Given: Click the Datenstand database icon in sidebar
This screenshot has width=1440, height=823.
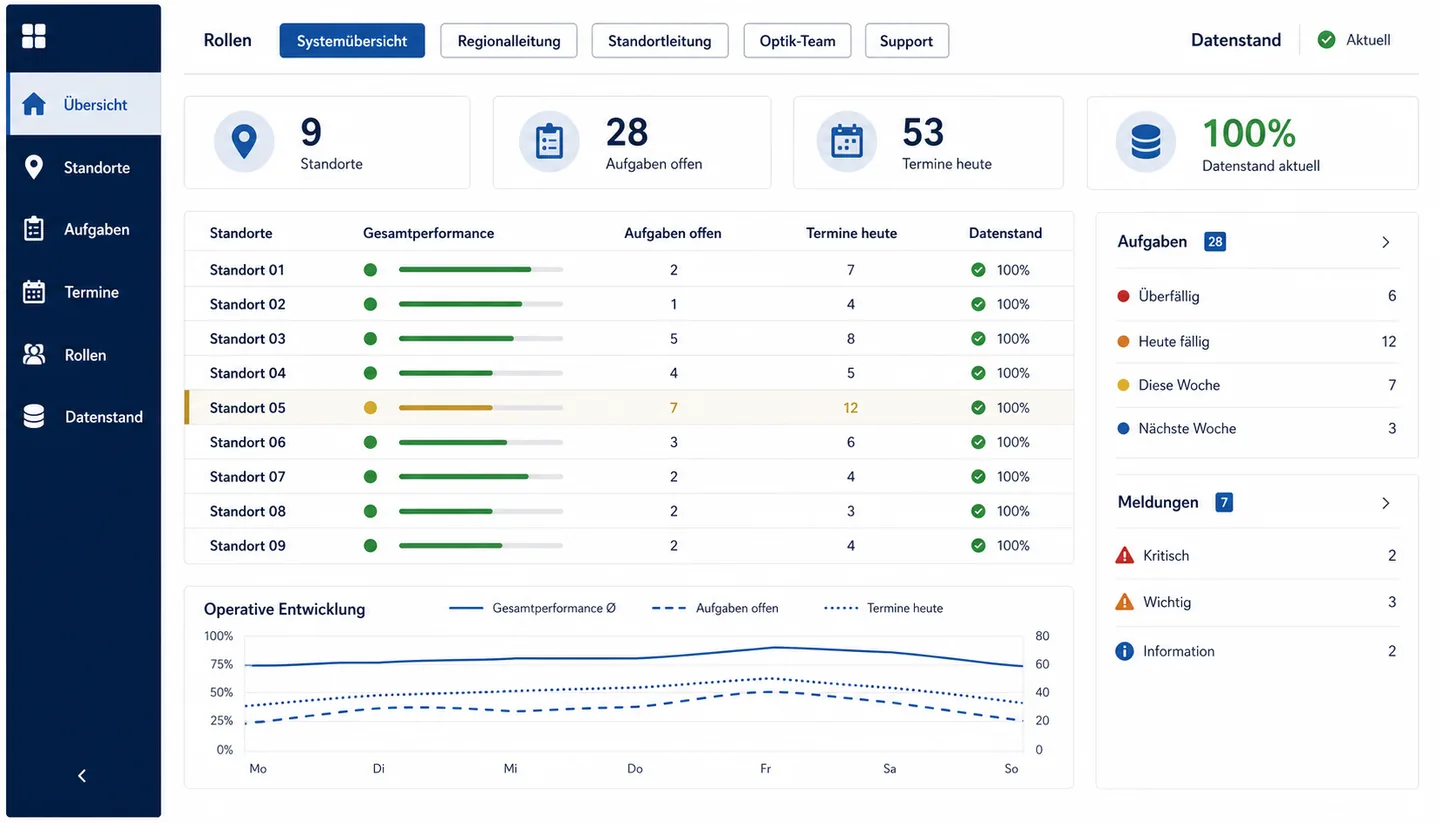Looking at the screenshot, I should coord(34,417).
